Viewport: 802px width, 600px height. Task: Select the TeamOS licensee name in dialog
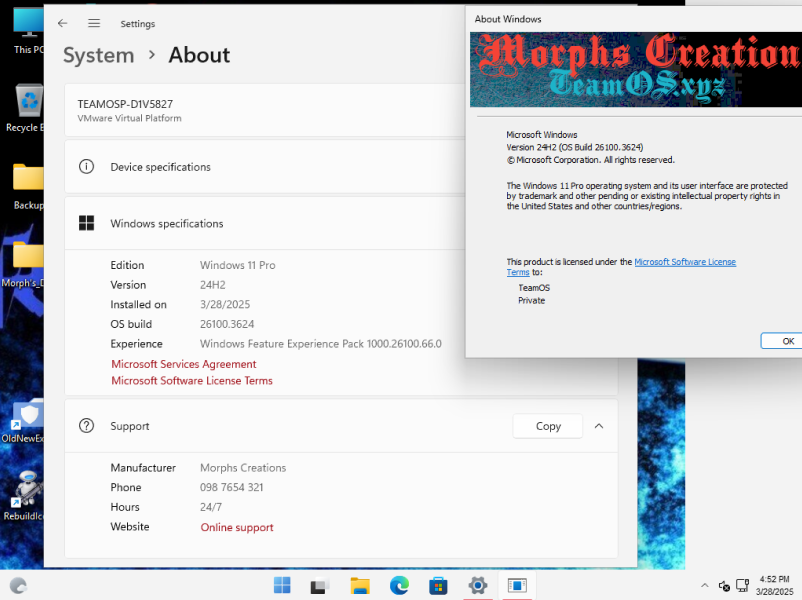pos(534,287)
